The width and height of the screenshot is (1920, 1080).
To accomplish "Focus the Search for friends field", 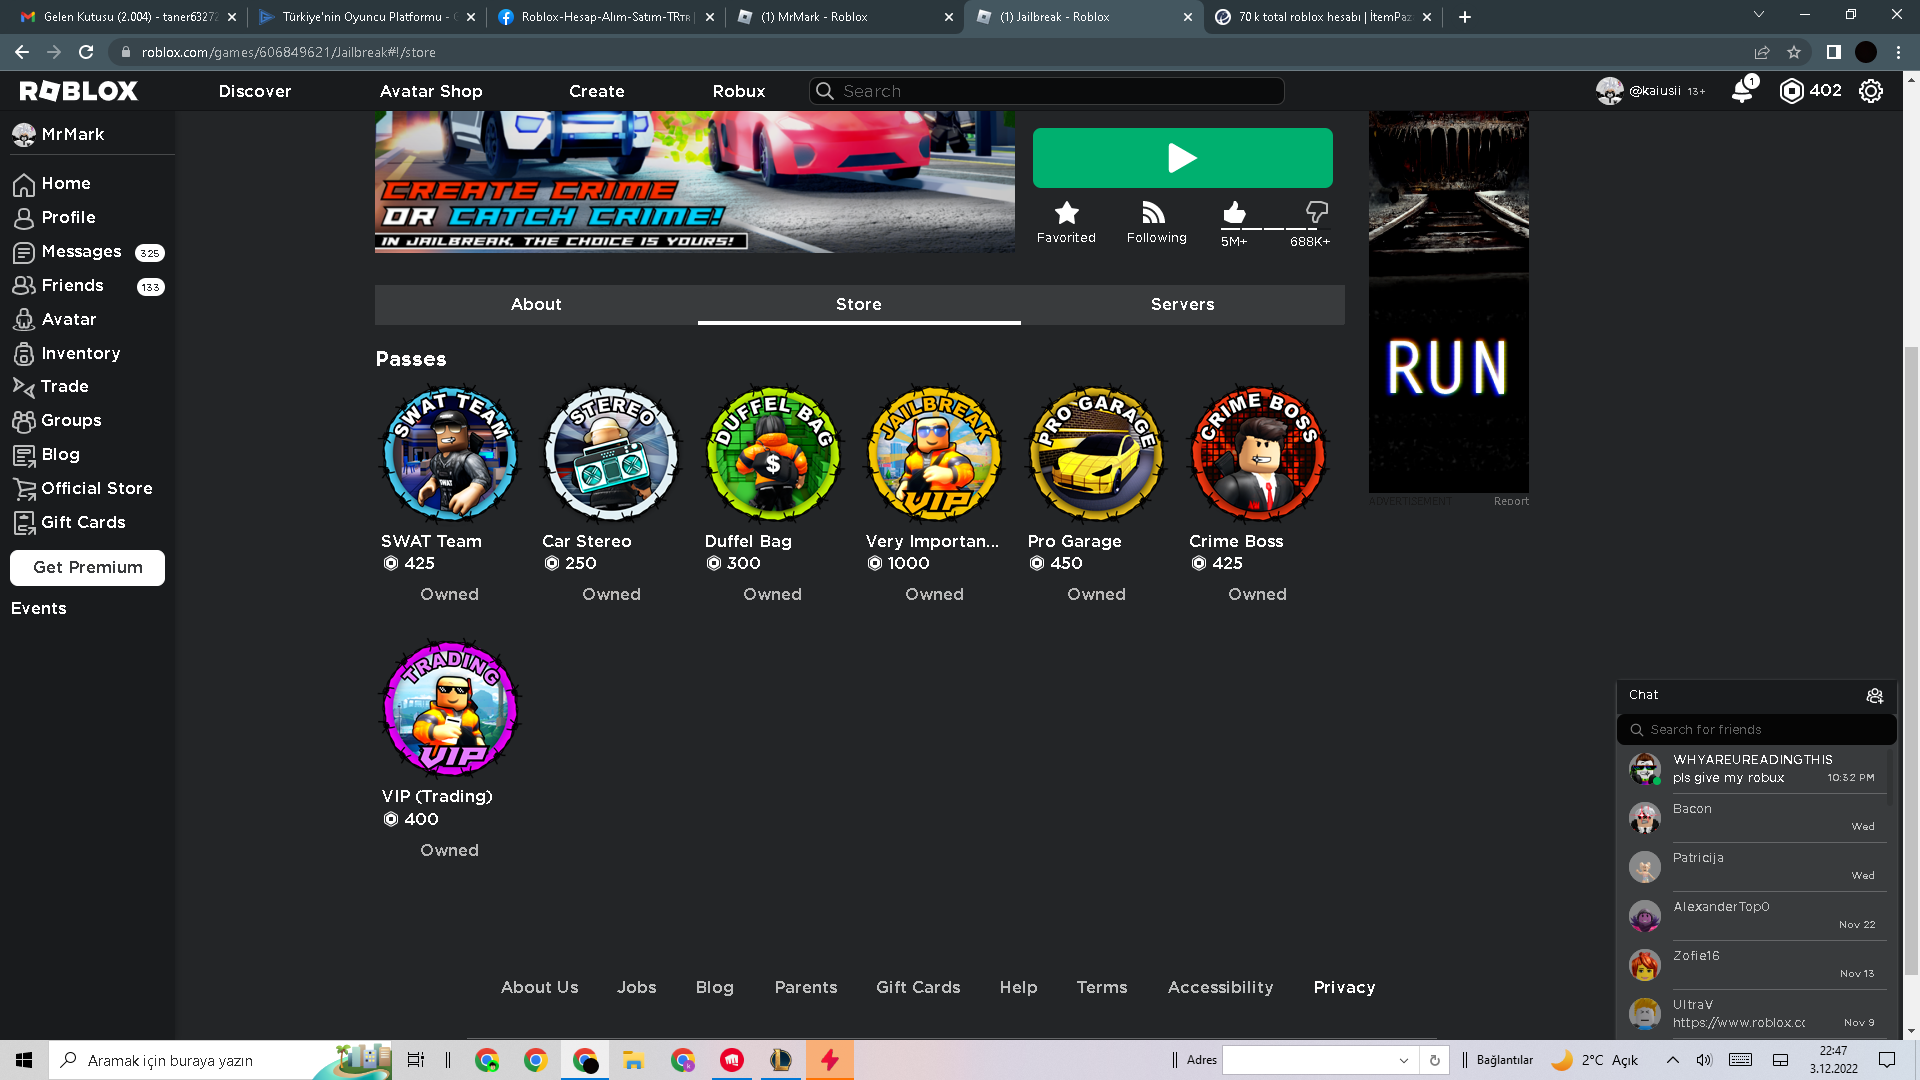I will 1756,730.
